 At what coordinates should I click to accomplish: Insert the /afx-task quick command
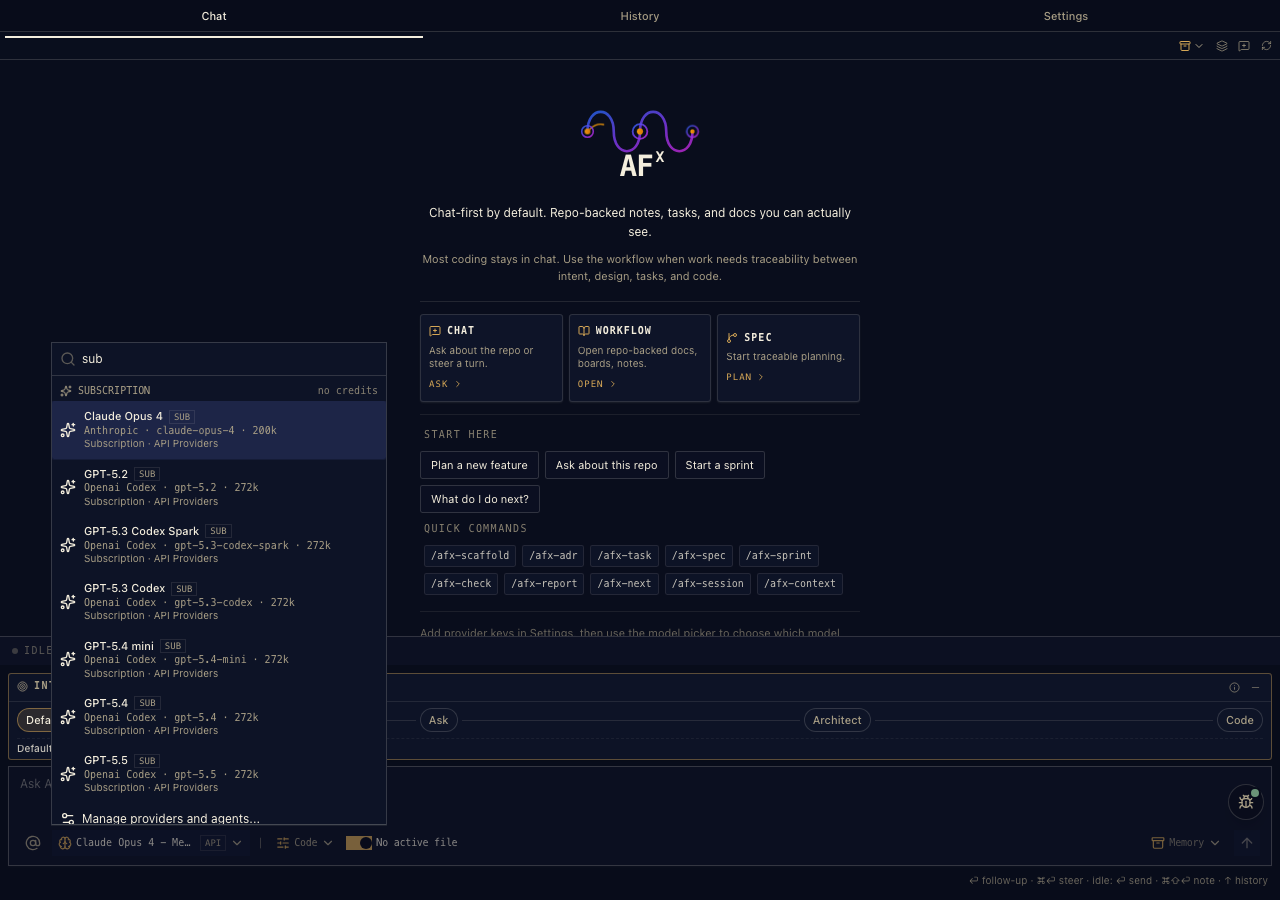[x=624, y=555]
